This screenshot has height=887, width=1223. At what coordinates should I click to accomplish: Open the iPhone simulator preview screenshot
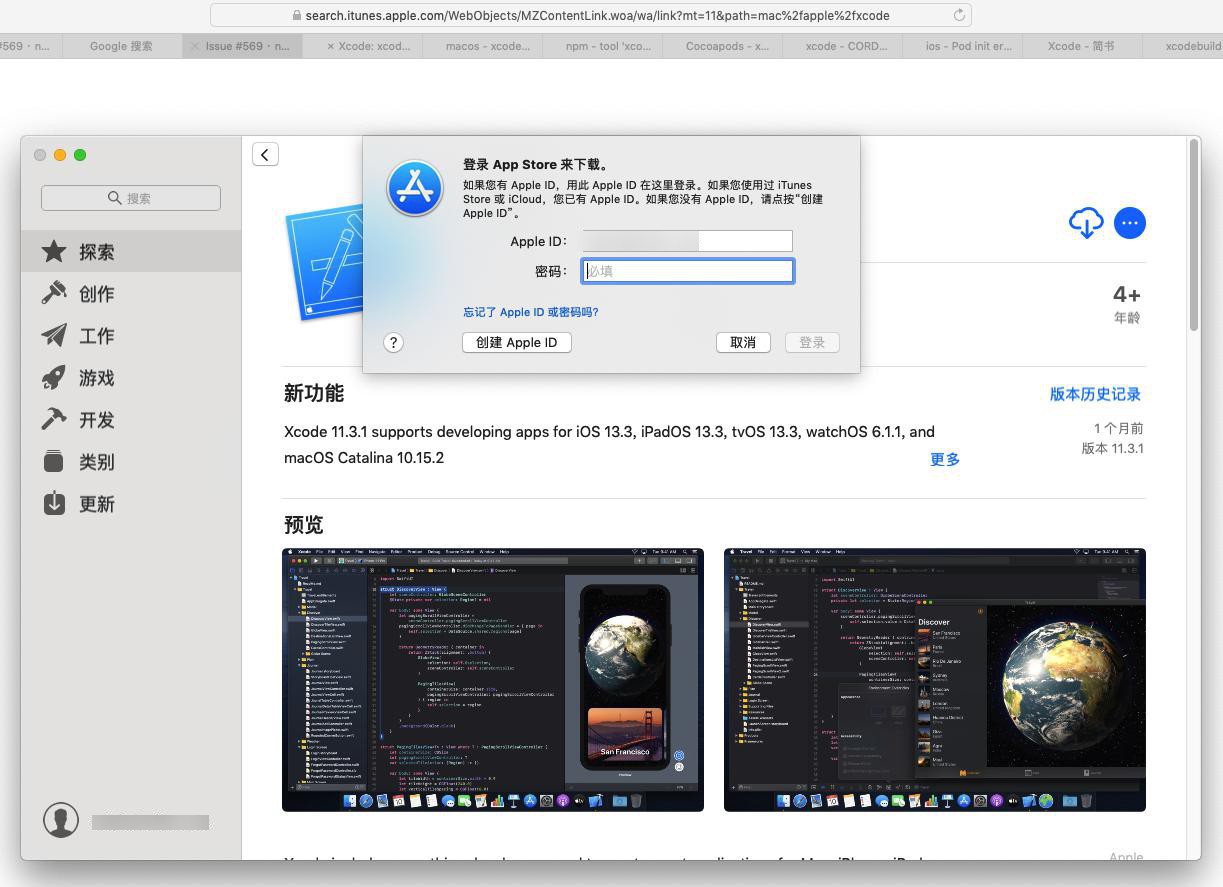click(493, 679)
